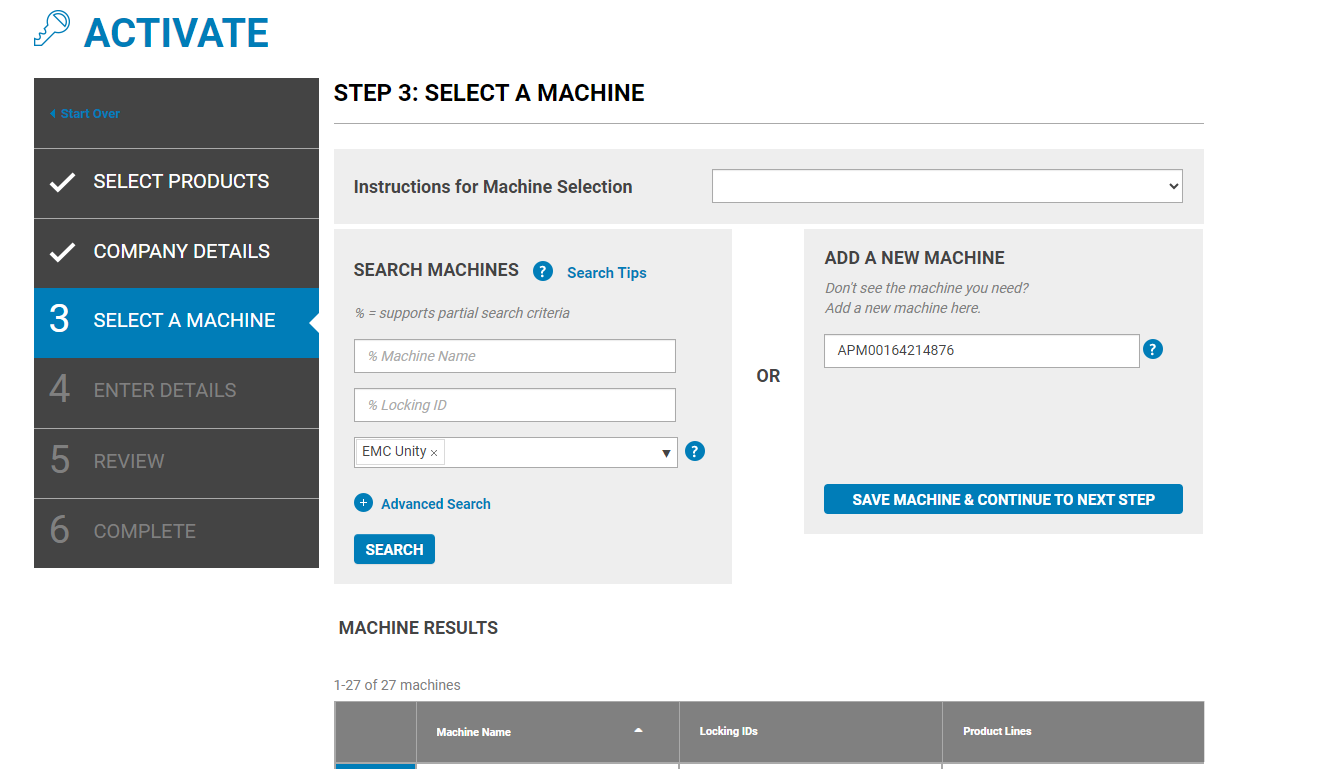The height and width of the screenshot is (769, 1332).
Task: Toggle the Machine Name column sort arrow
Action: (x=637, y=731)
